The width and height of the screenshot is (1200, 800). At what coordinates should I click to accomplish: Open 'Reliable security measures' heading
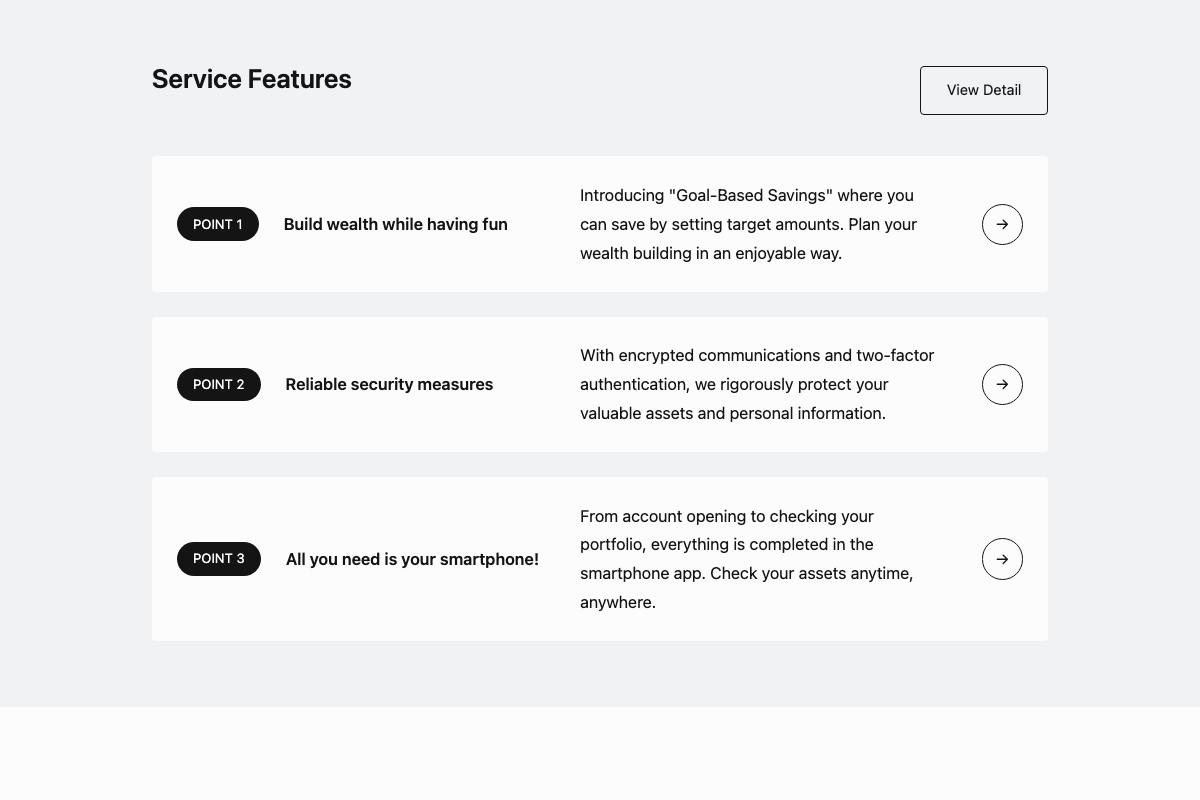point(389,384)
